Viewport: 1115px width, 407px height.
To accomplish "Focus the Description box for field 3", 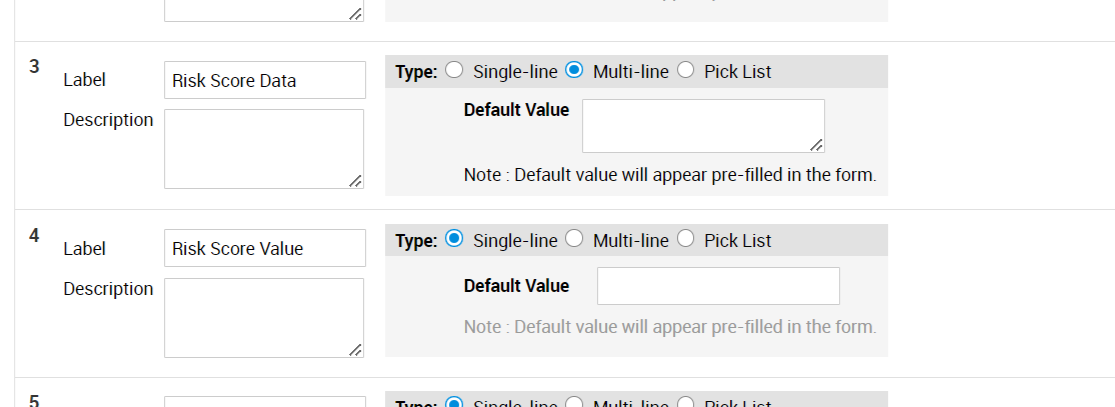I will click(264, 148).
